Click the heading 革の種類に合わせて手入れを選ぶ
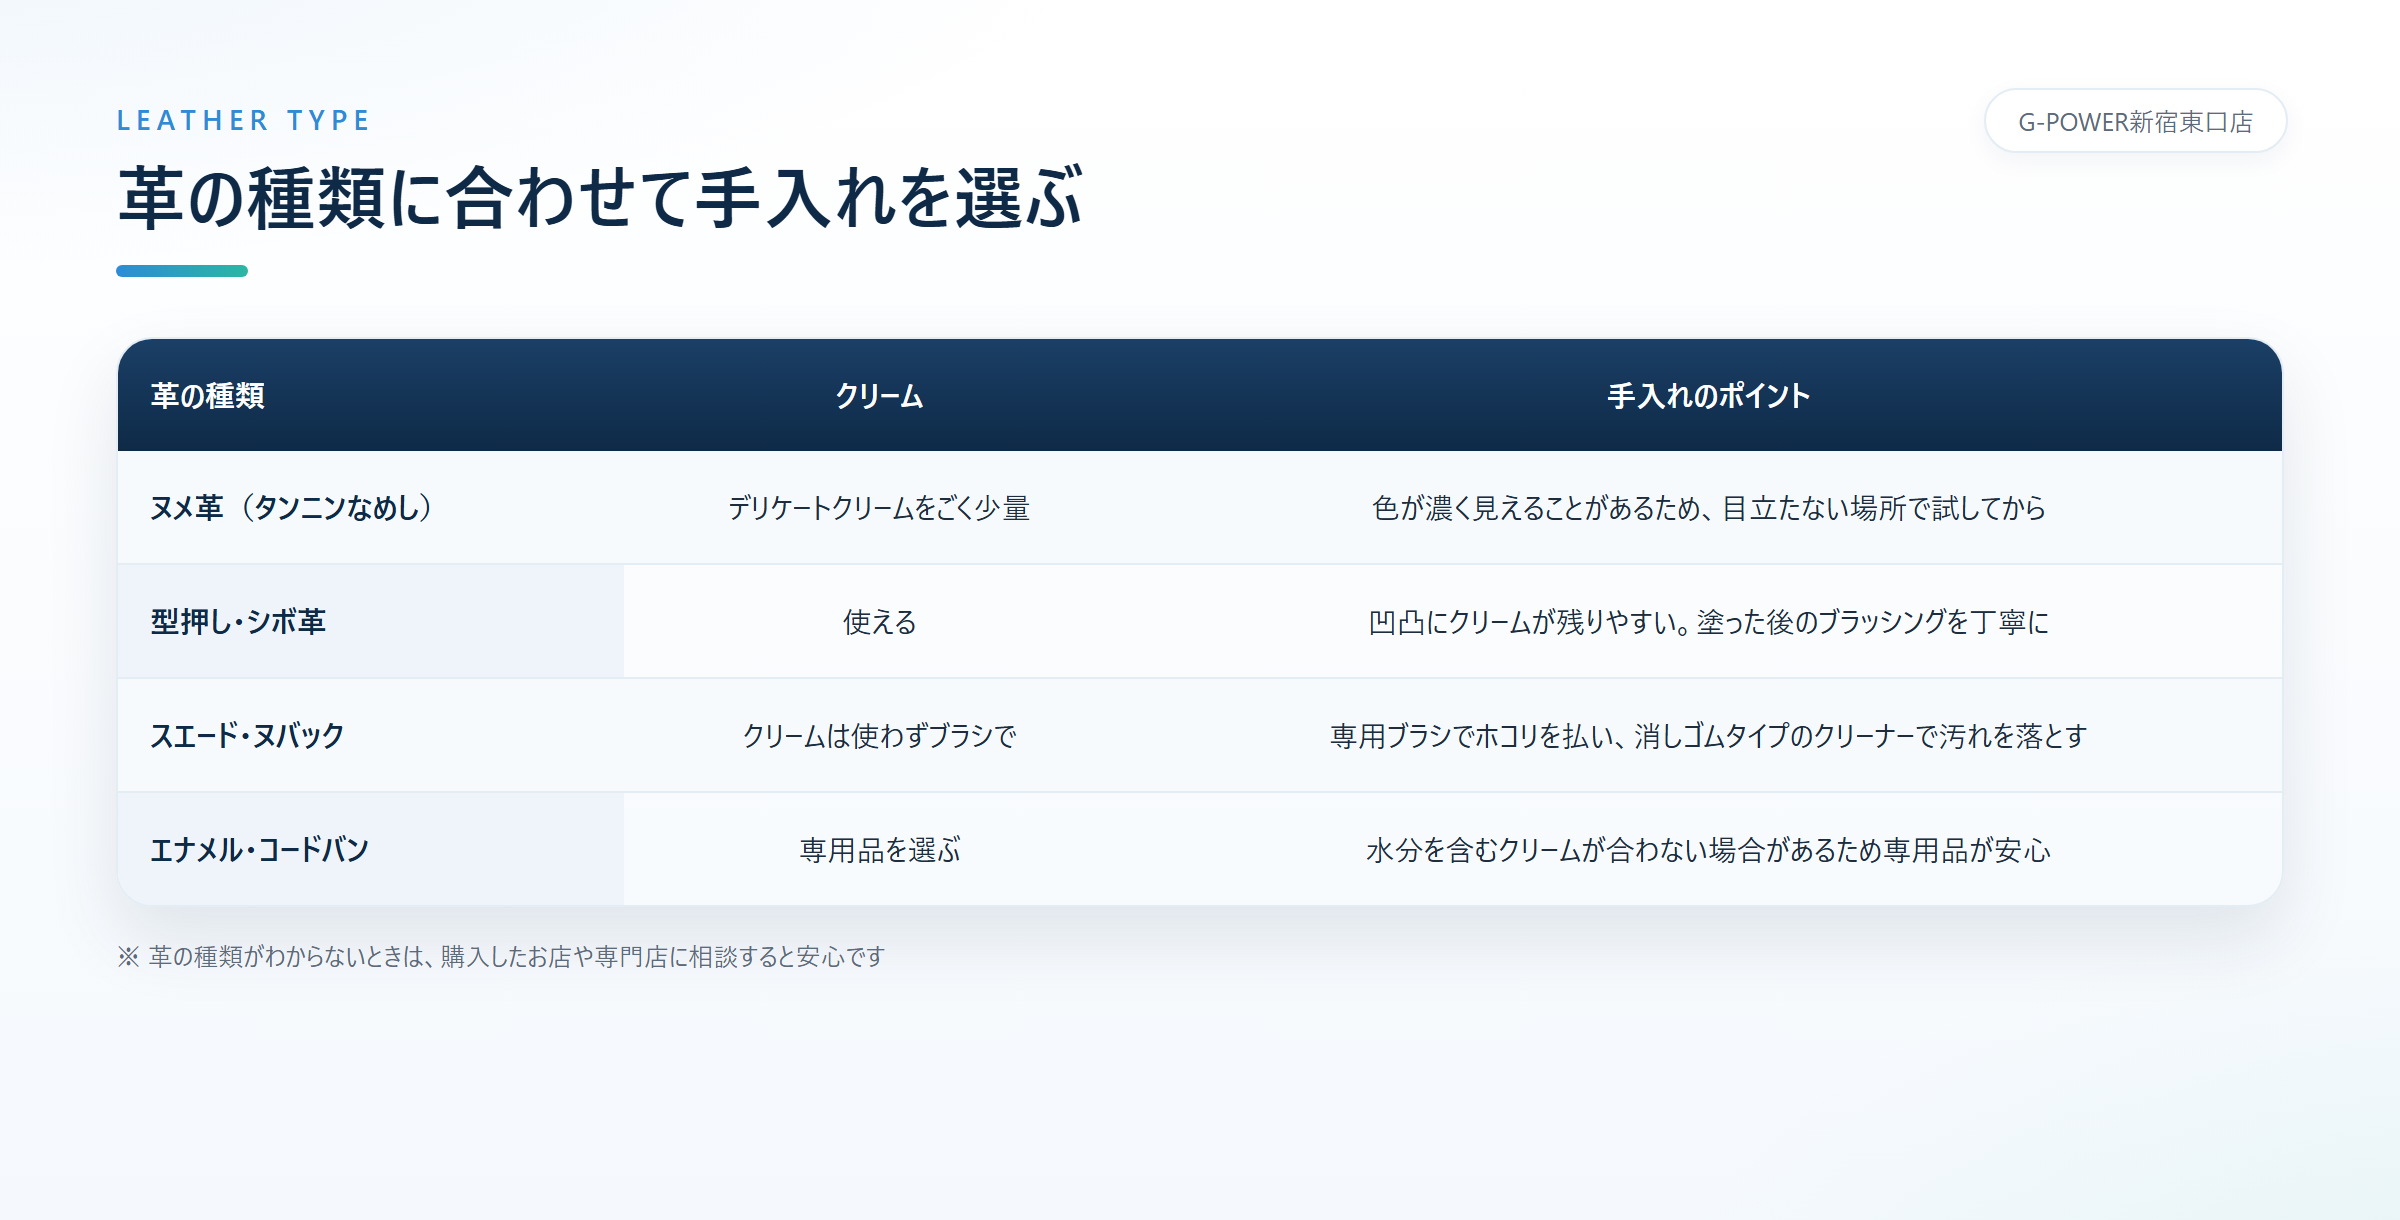 pyautogui.click(x=600, y=198)
